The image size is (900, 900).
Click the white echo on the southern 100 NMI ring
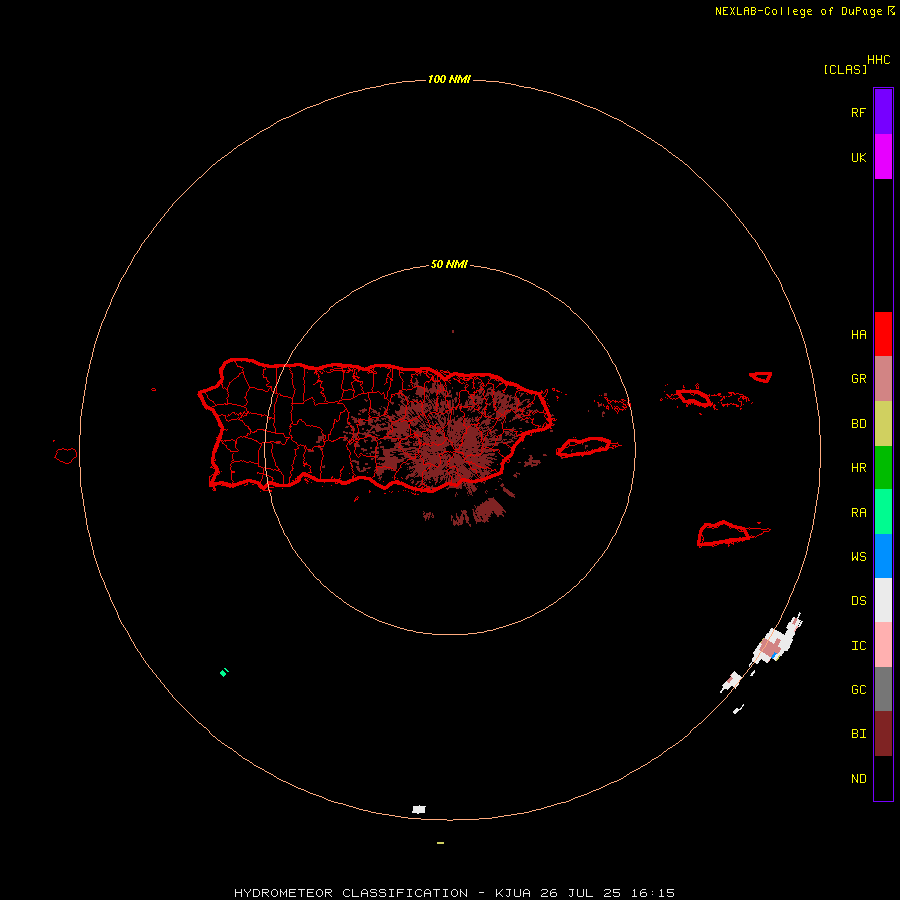(x=419, y=809)
